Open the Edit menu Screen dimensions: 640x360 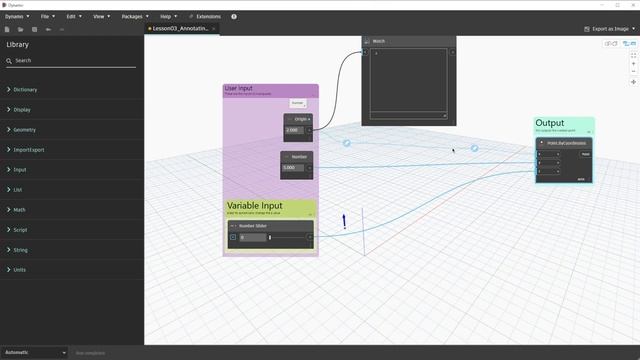(74, 17)
